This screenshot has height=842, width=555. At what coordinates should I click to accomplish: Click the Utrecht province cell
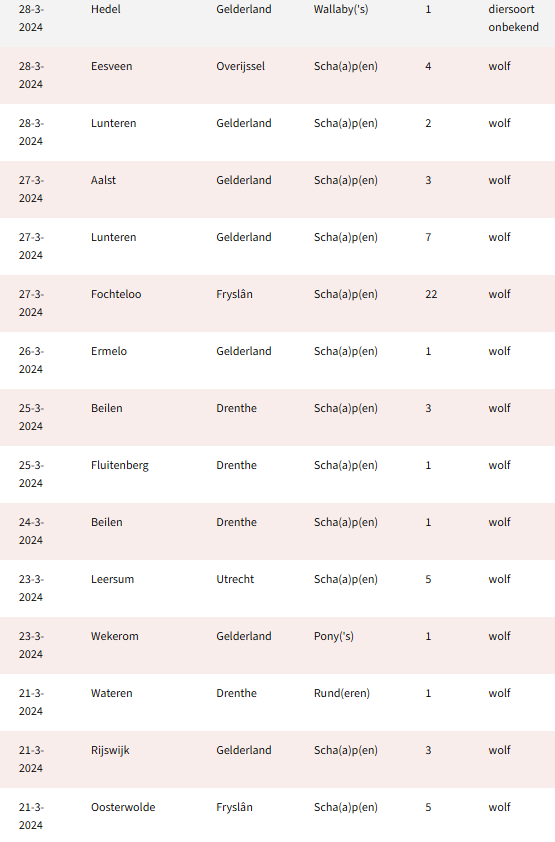pos(235,579)
